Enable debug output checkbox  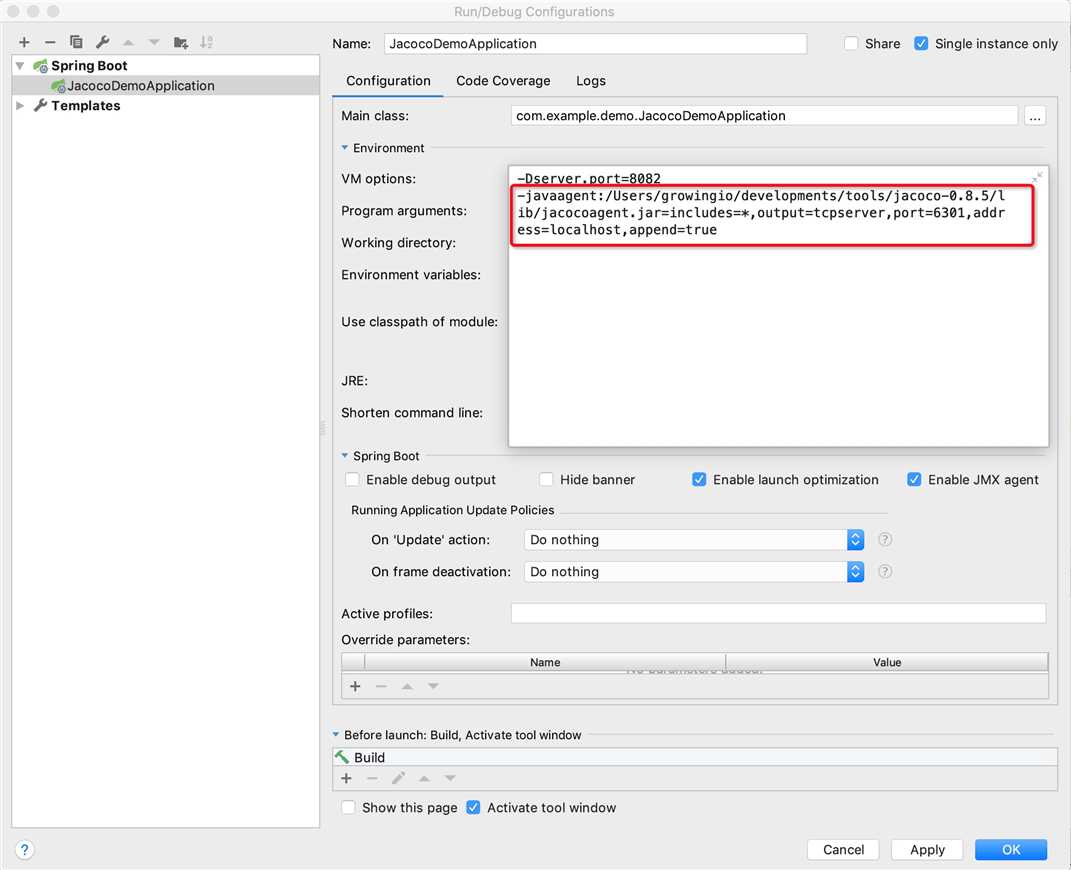[352, 479]
